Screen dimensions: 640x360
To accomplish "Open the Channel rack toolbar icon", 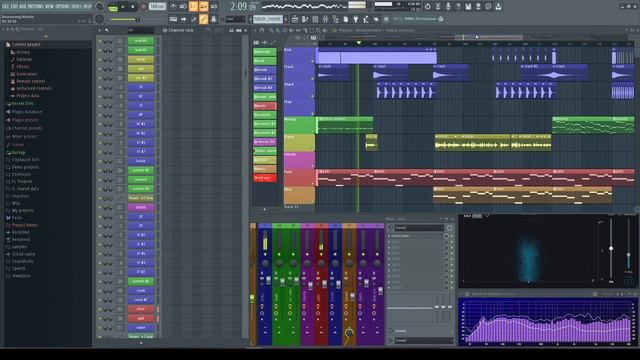I will pos(315,19).
